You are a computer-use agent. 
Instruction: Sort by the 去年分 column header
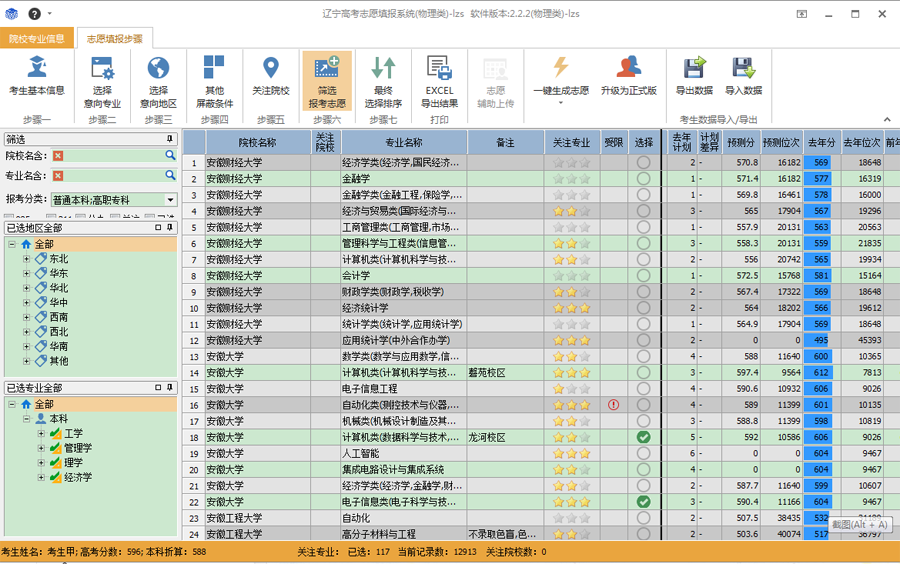coord(821,142)
